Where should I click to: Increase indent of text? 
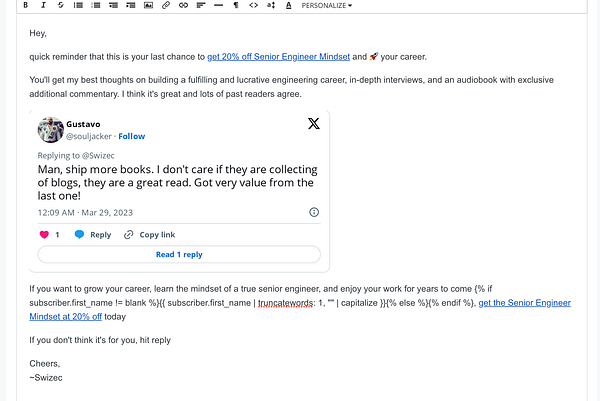[x=131, y=5]
